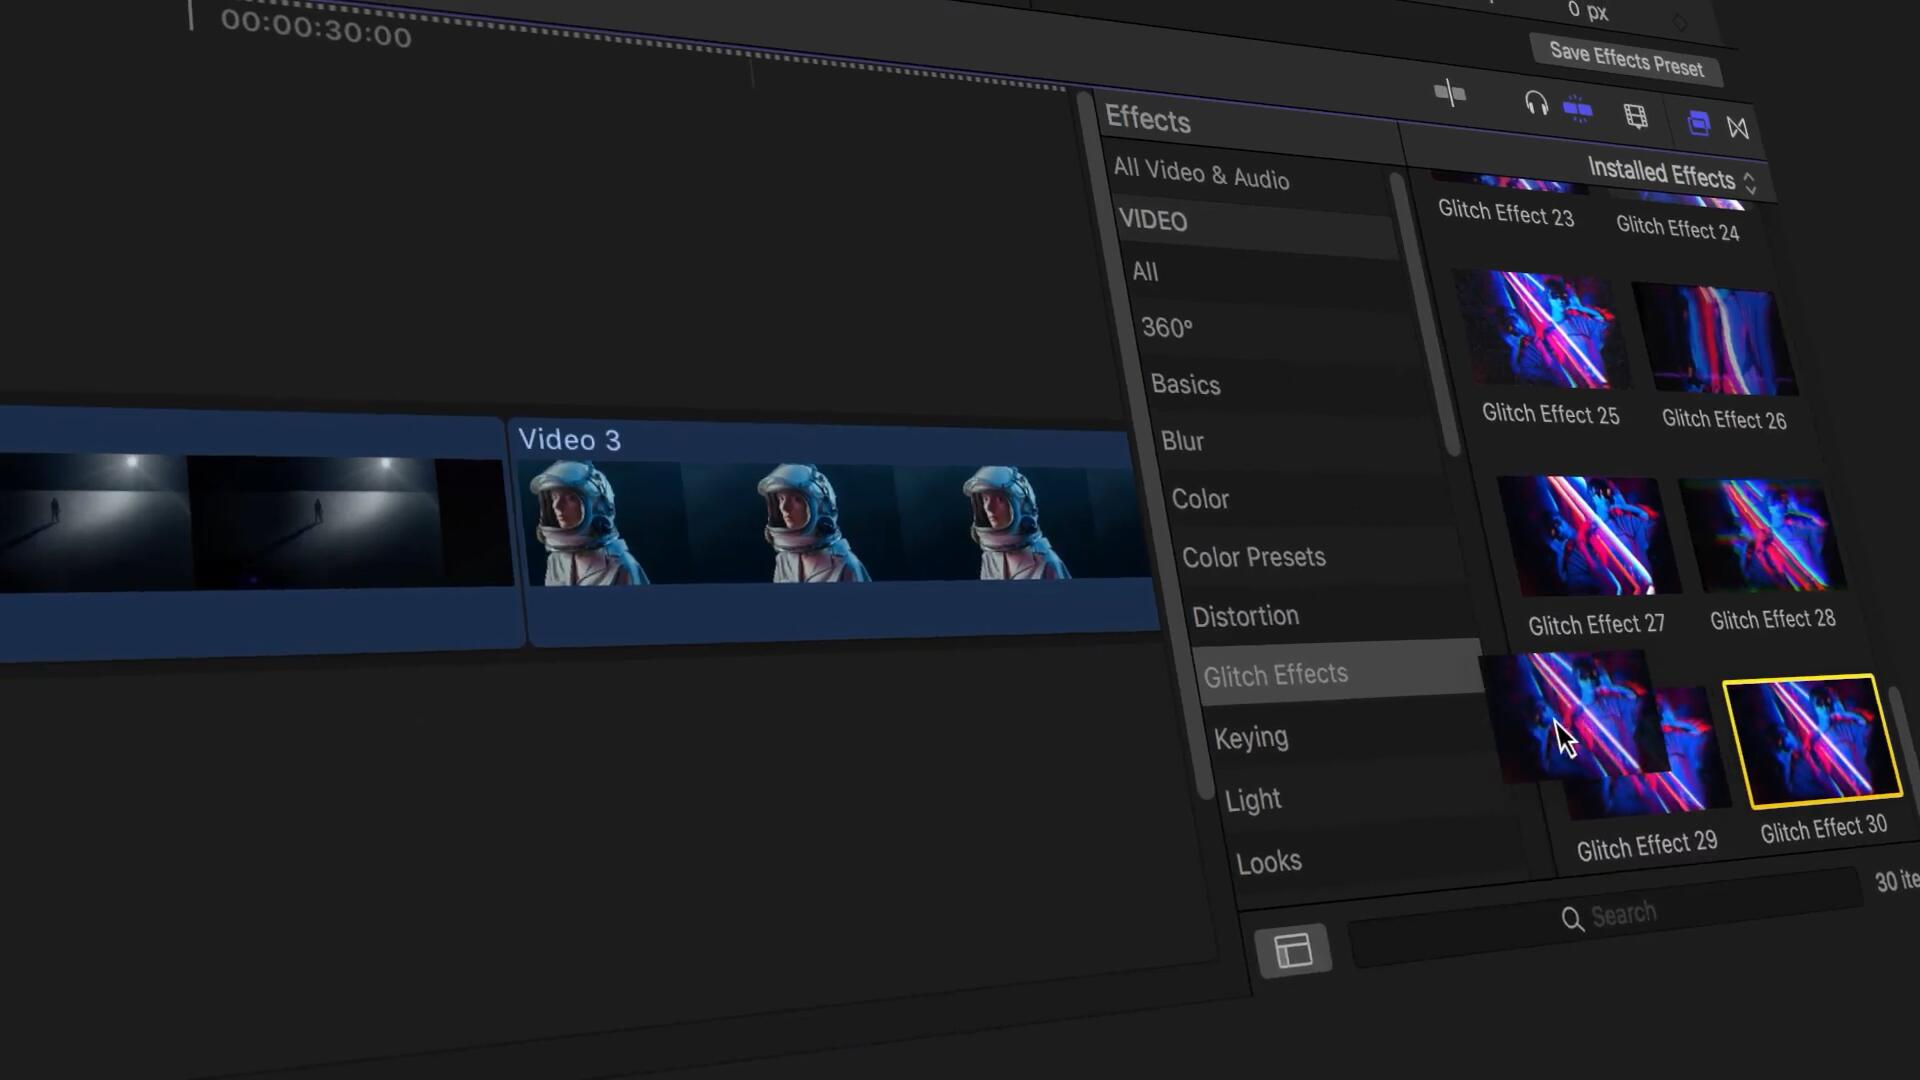Choose All Video & Audio

point(1200,174)
